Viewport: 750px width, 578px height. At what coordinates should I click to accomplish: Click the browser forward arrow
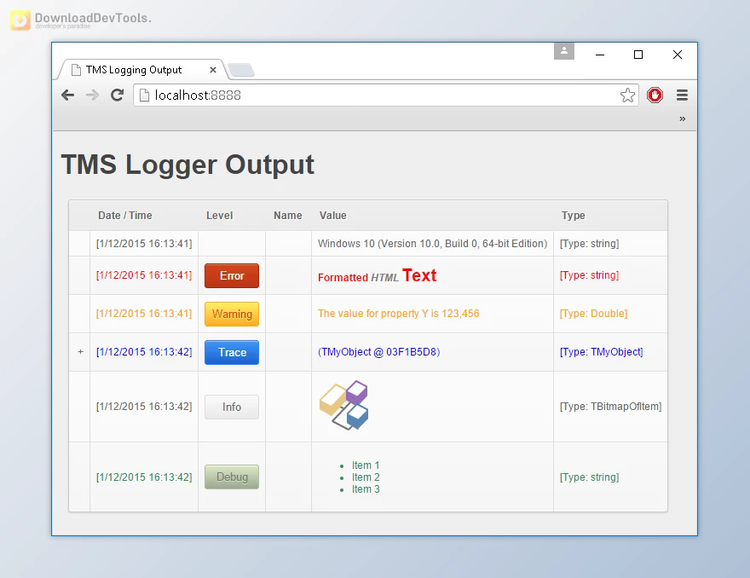92,95
